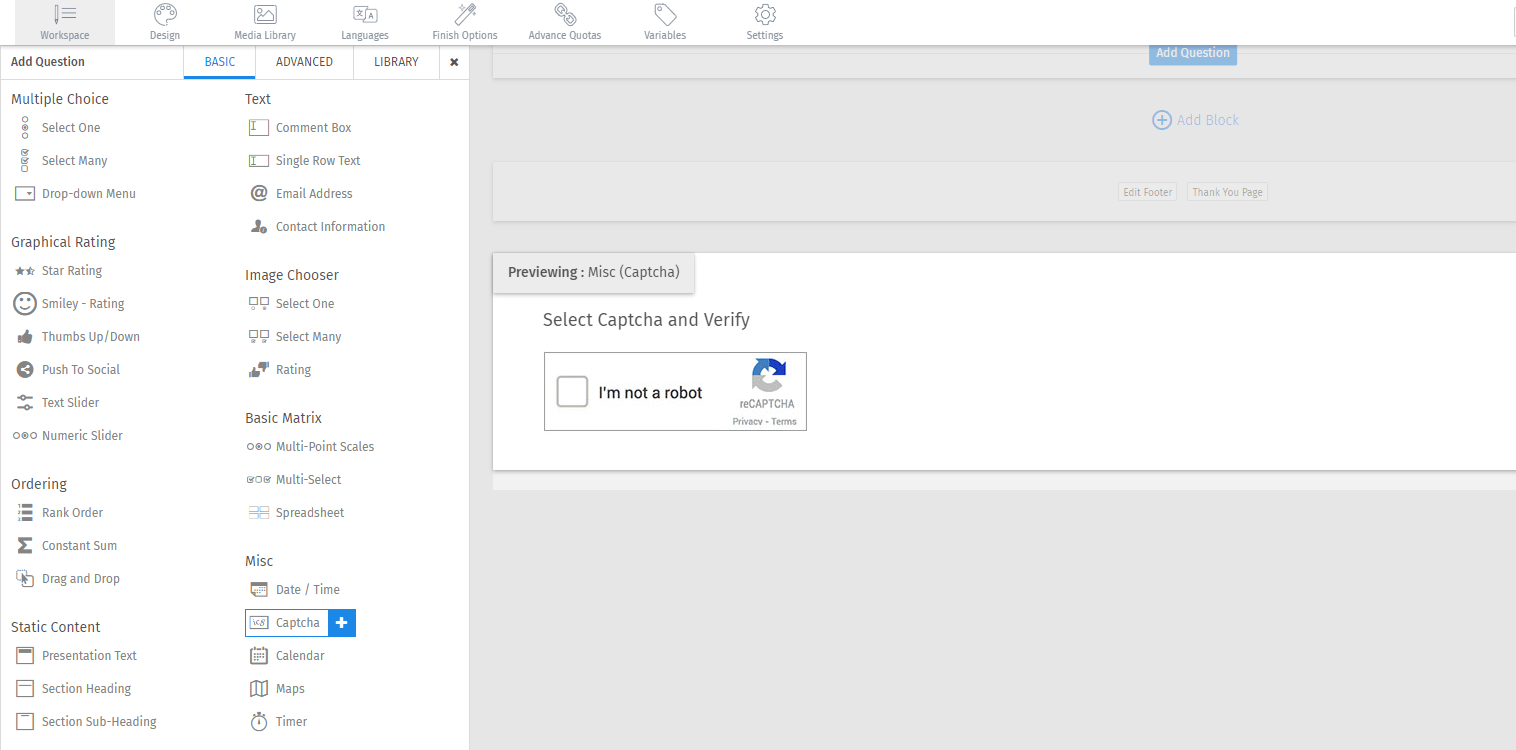Add a Calendar question
This screenshot has width=1516, height=750.
pos(287,656)
